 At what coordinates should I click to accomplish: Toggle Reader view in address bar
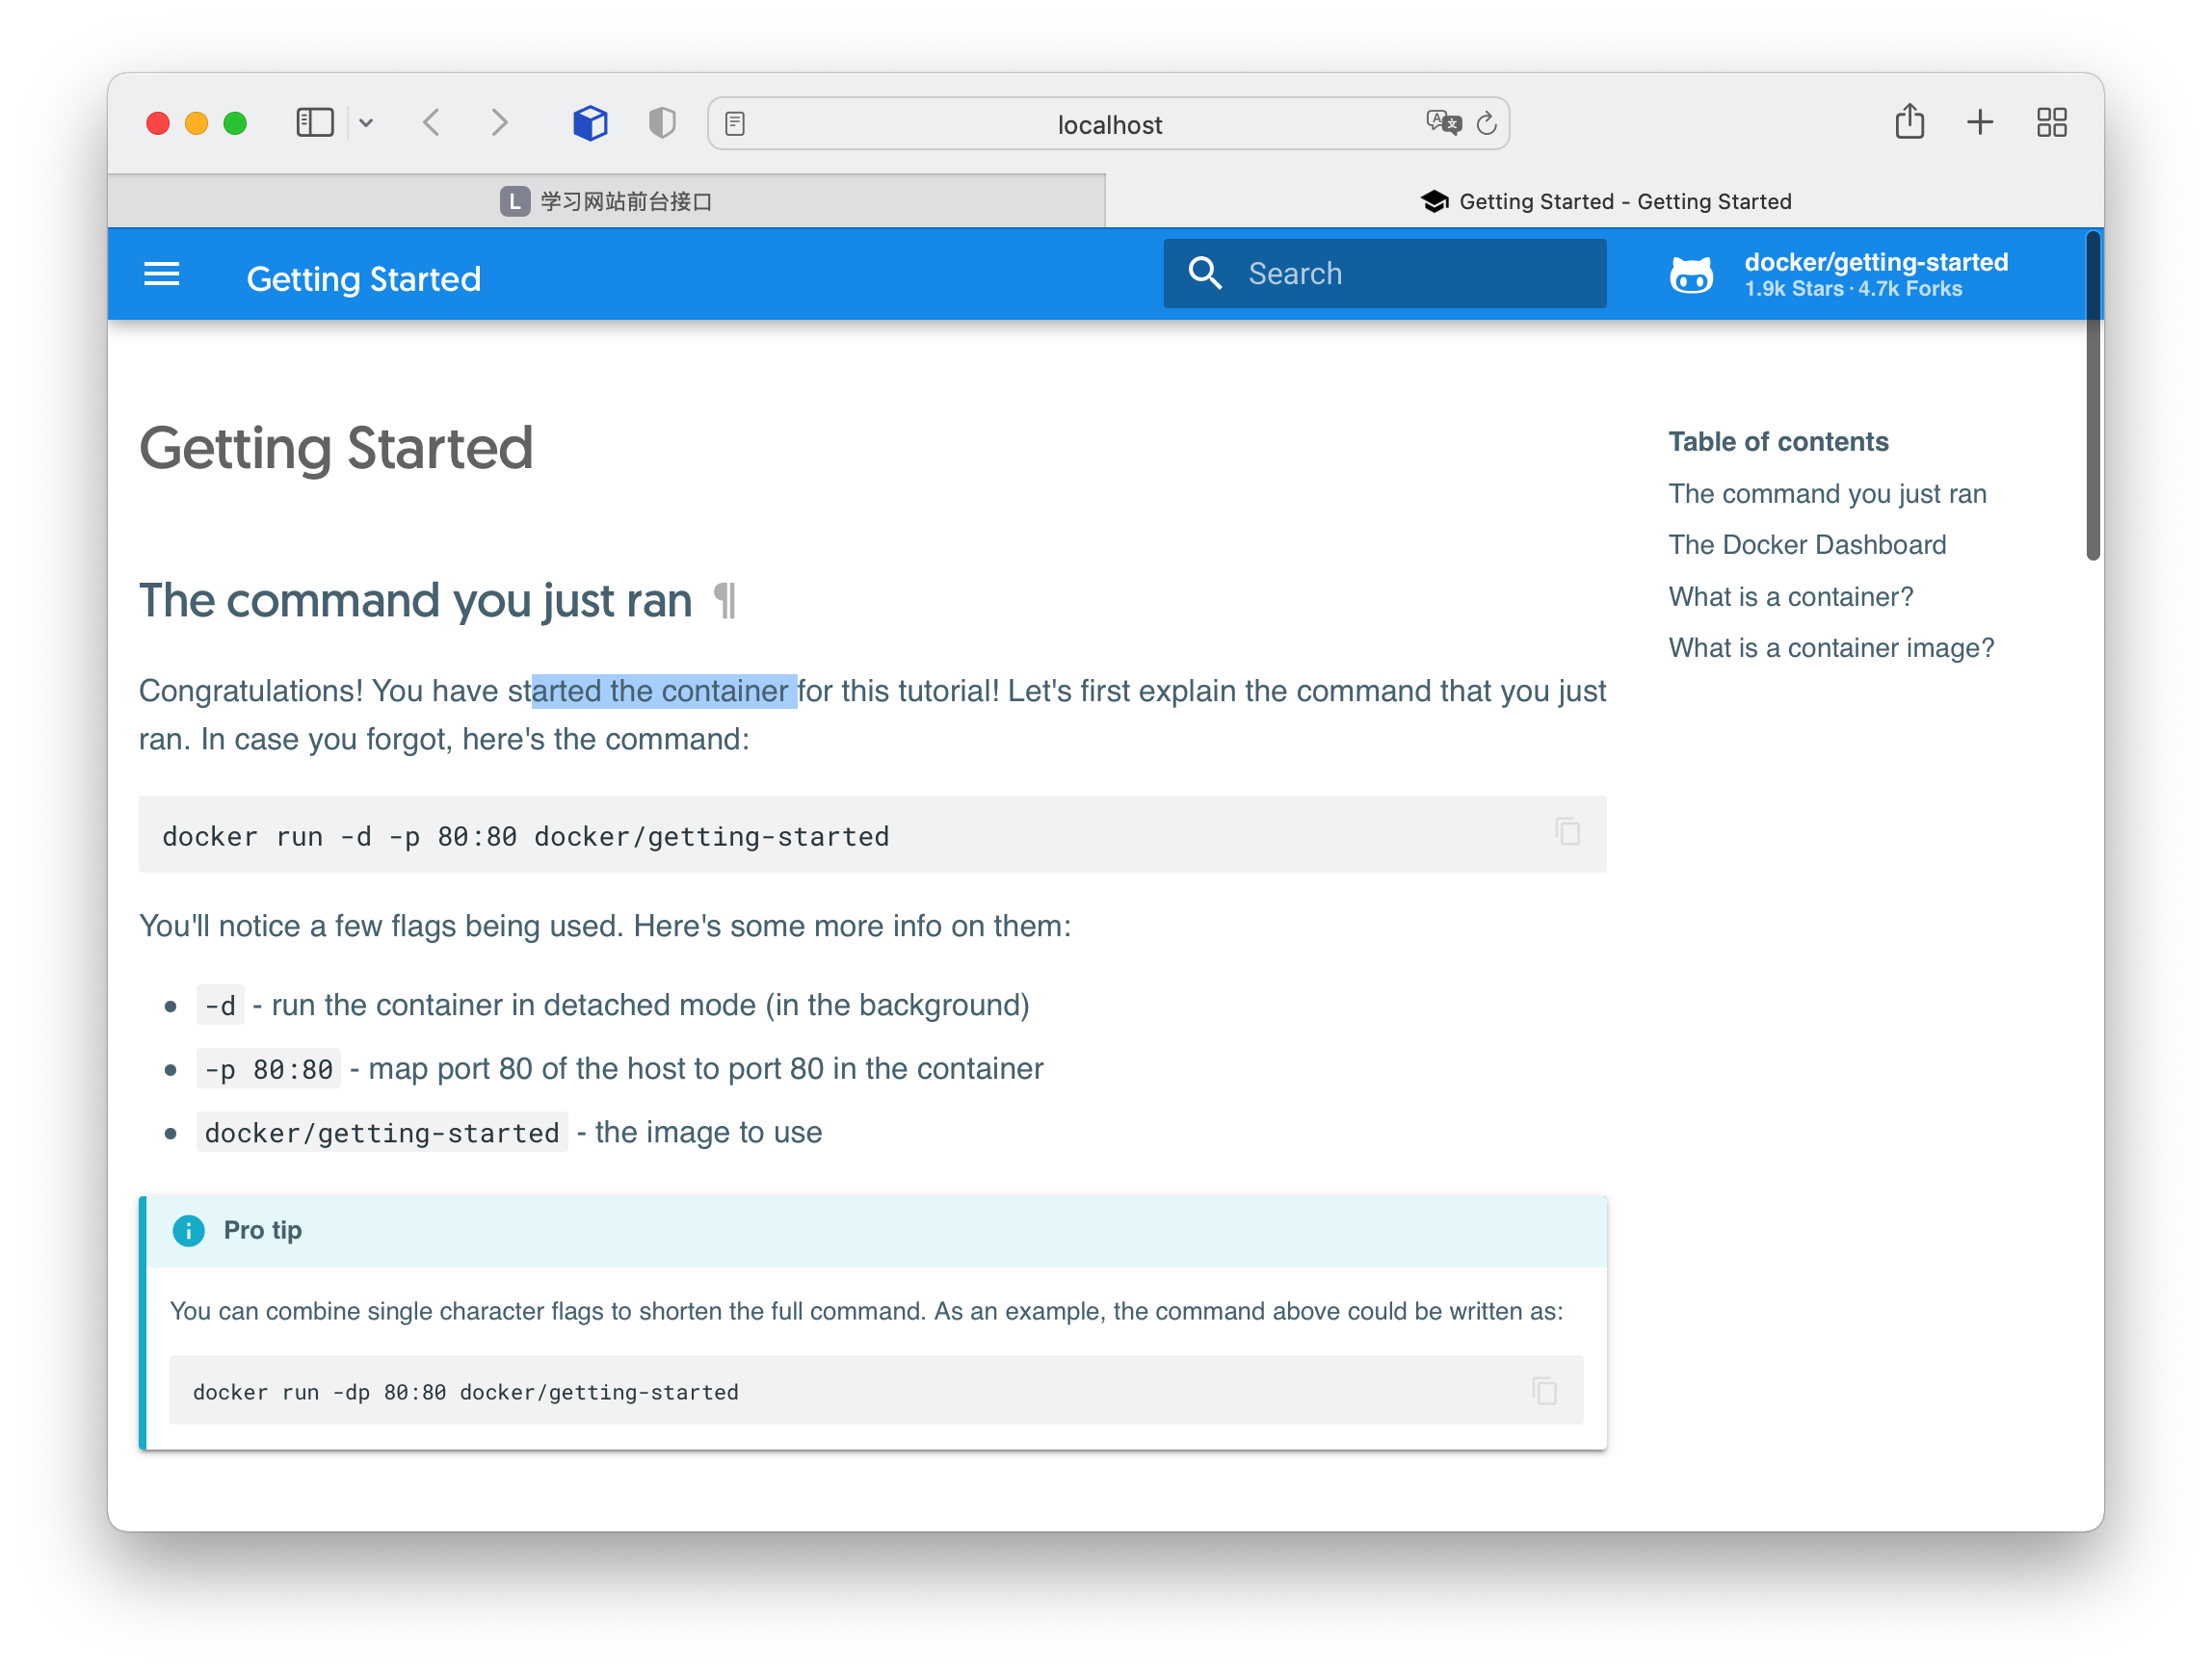(735, 124)
